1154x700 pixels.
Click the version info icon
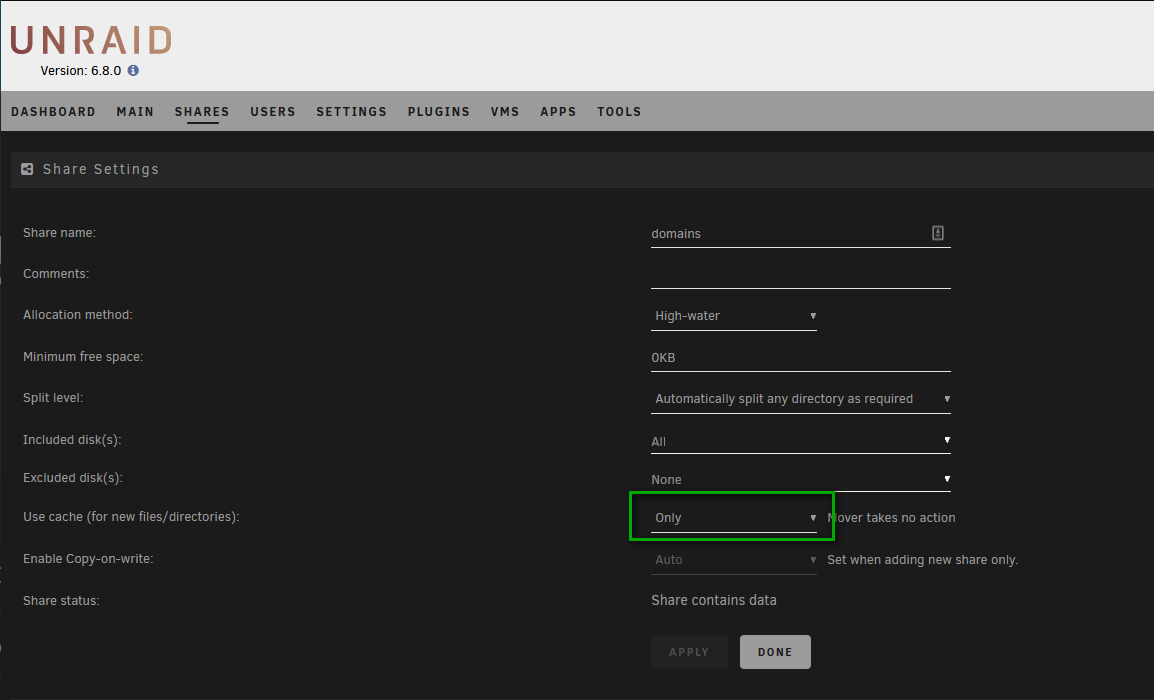133,71
